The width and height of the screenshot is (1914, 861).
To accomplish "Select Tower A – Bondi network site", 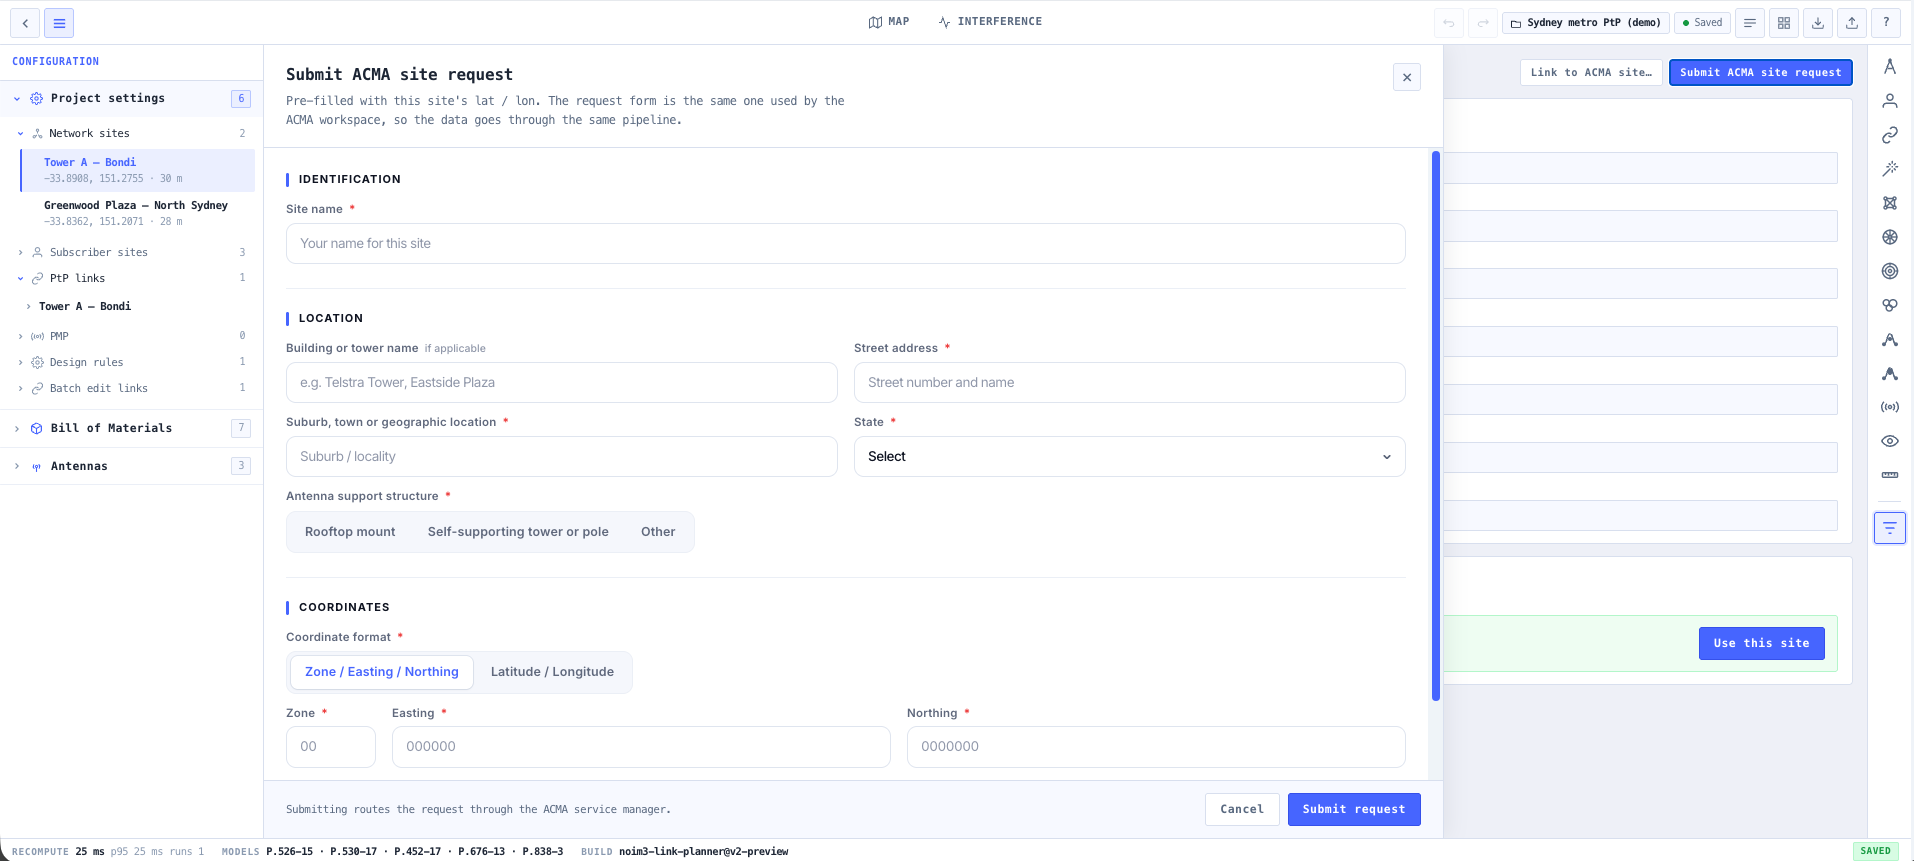I will coord(138,170).
